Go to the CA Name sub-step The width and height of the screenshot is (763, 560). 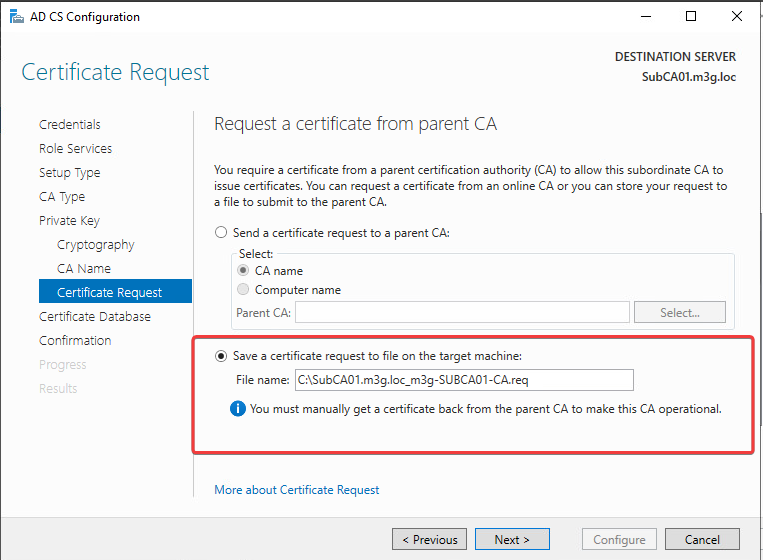point(84,269)
